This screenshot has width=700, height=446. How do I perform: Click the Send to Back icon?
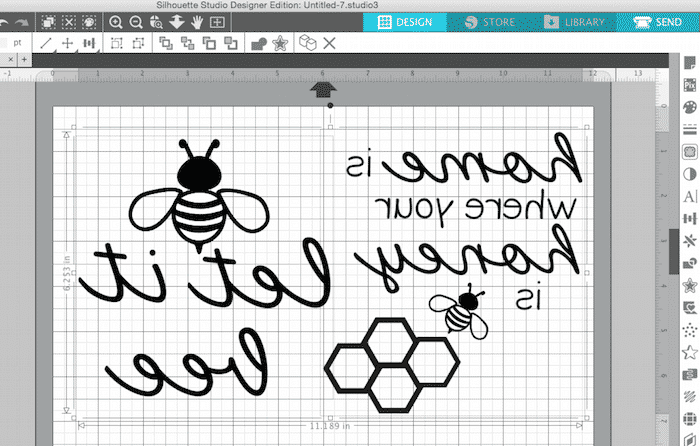pyautogui.click(x=231, y=43)
